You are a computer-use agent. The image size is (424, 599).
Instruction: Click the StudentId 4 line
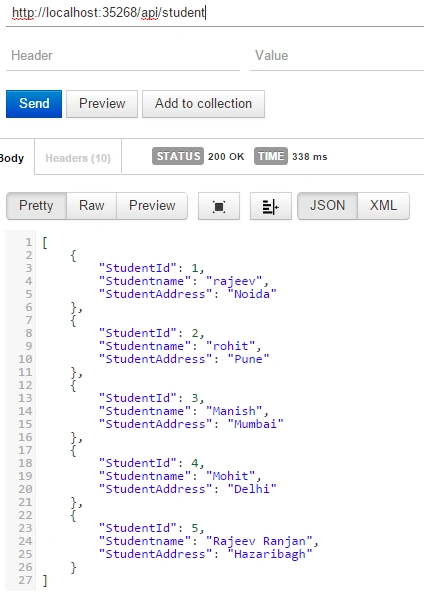pos(151,463)
